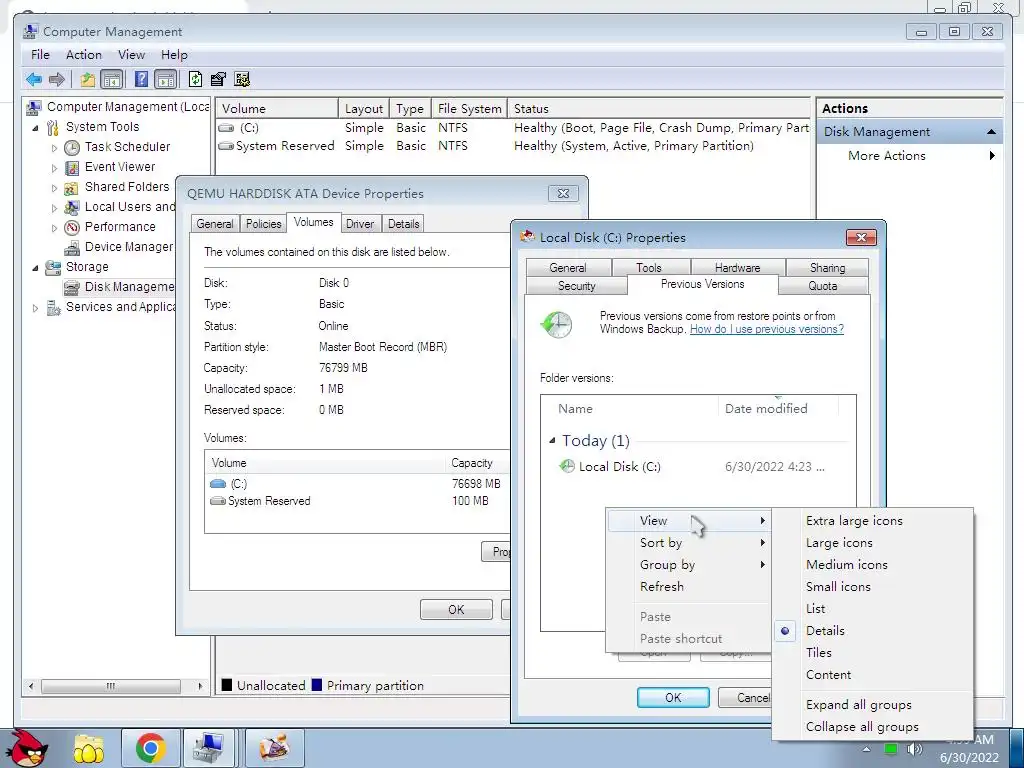Select Extra large icons view option
This screenshot has width=1024, height=768.
[x=854, y=521]
